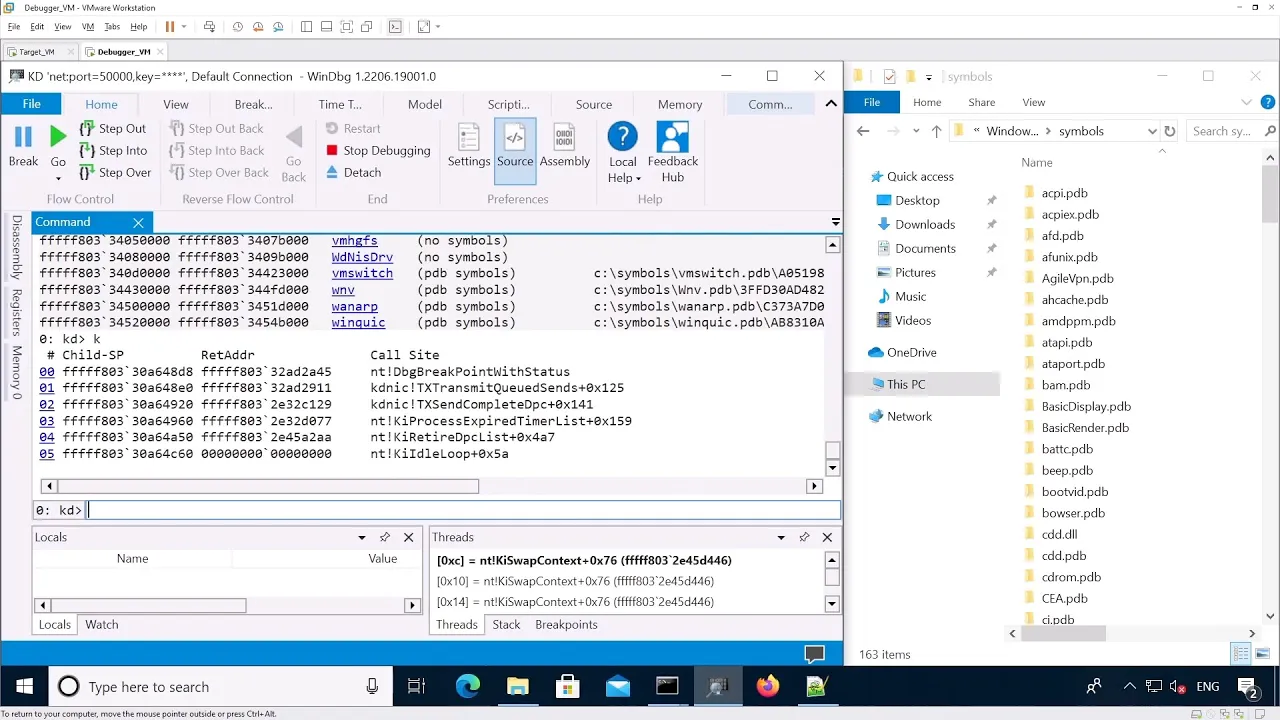This screenshot has height=720, width=1280.
Task: Click the winquic module link
Action: coord(358,322)
